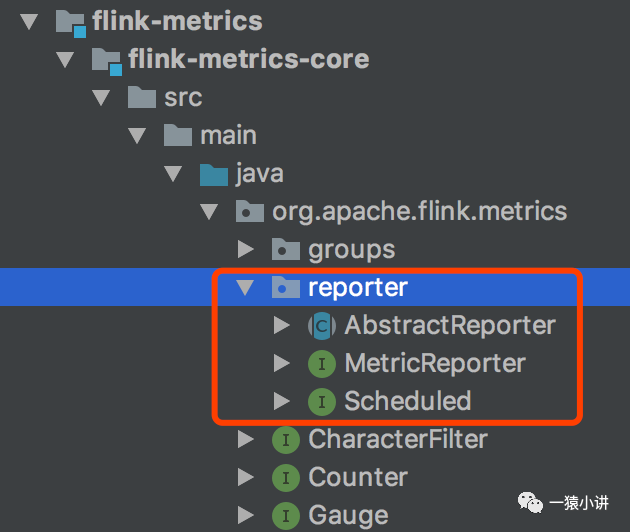Click the groups package icon
The image size is (630, 532).
click(286, 250)
